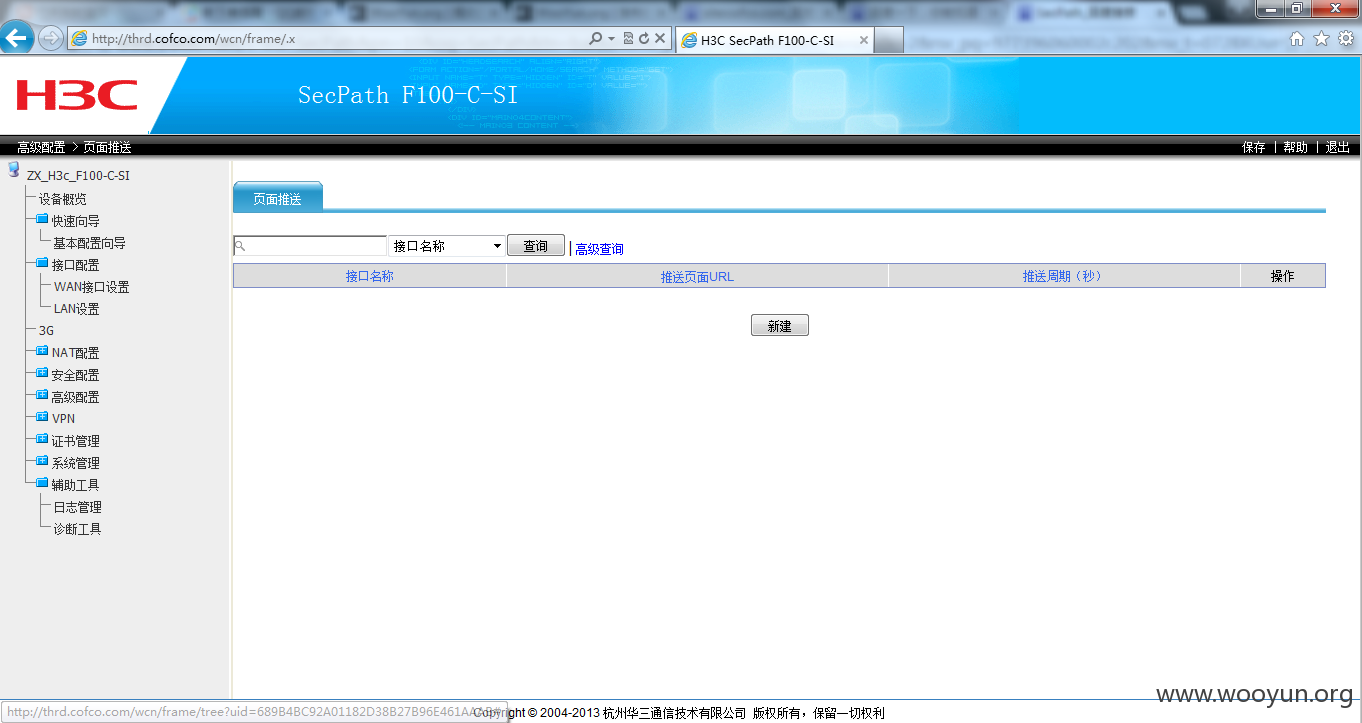Click 高级配置 tree label
The width and height of the screenshot is (1362, 723).
click(x=76, y=397)
